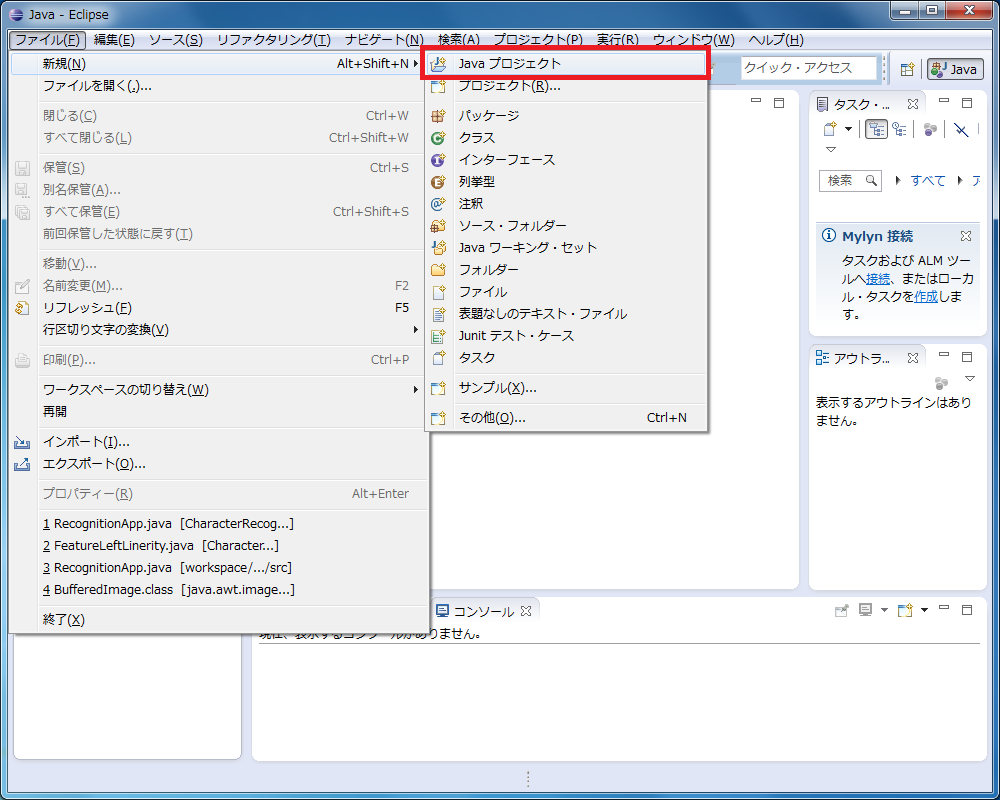Open the 編集(E) menu
The height and width of the screenshot is (800, 1000).
[114, 40]
